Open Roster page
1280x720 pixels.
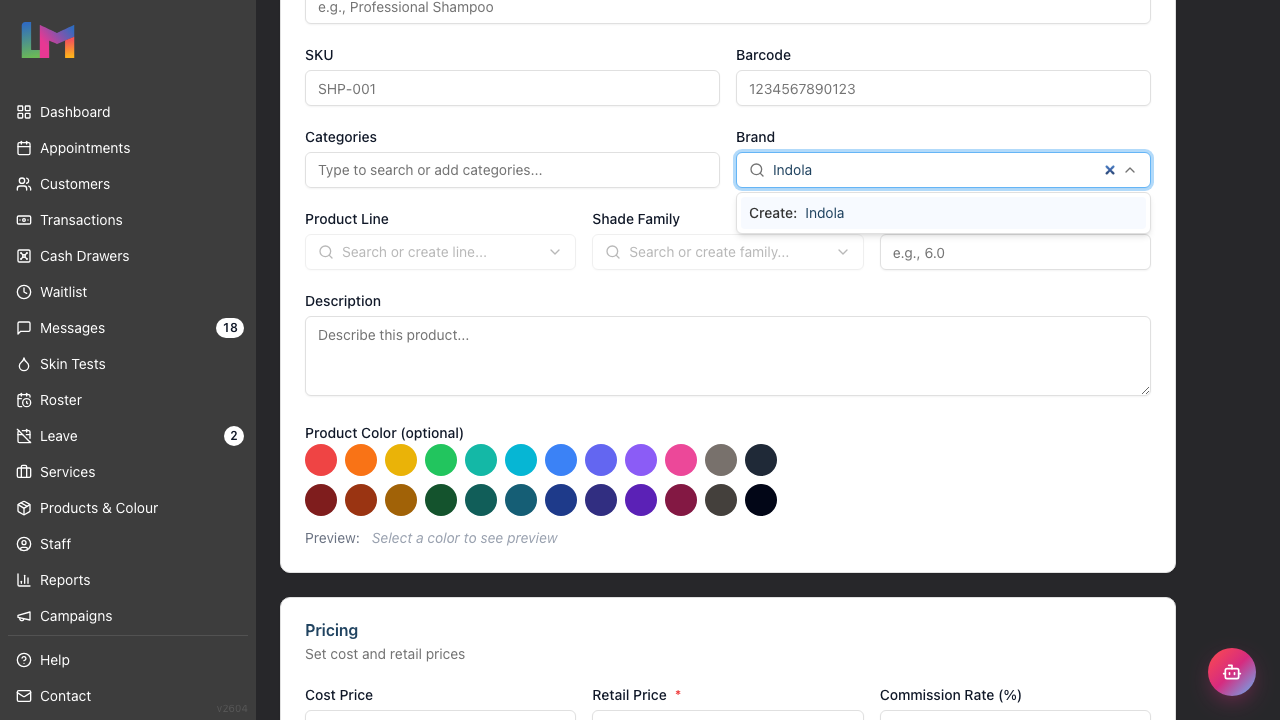click(128, 400)
